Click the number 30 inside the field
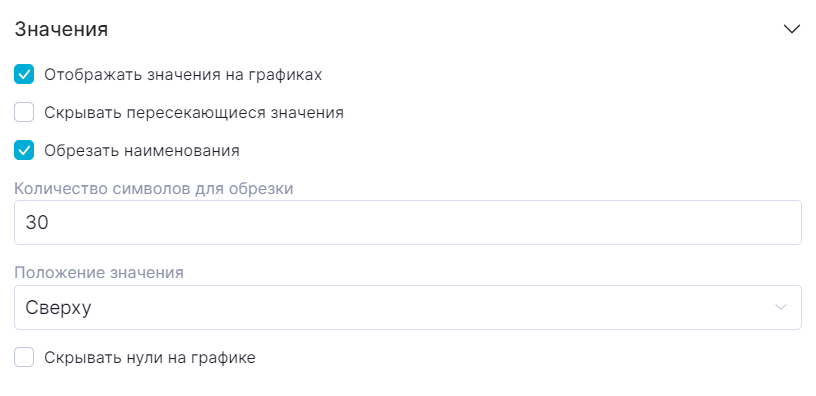The image size is (816, 396). tap(37, 223)
